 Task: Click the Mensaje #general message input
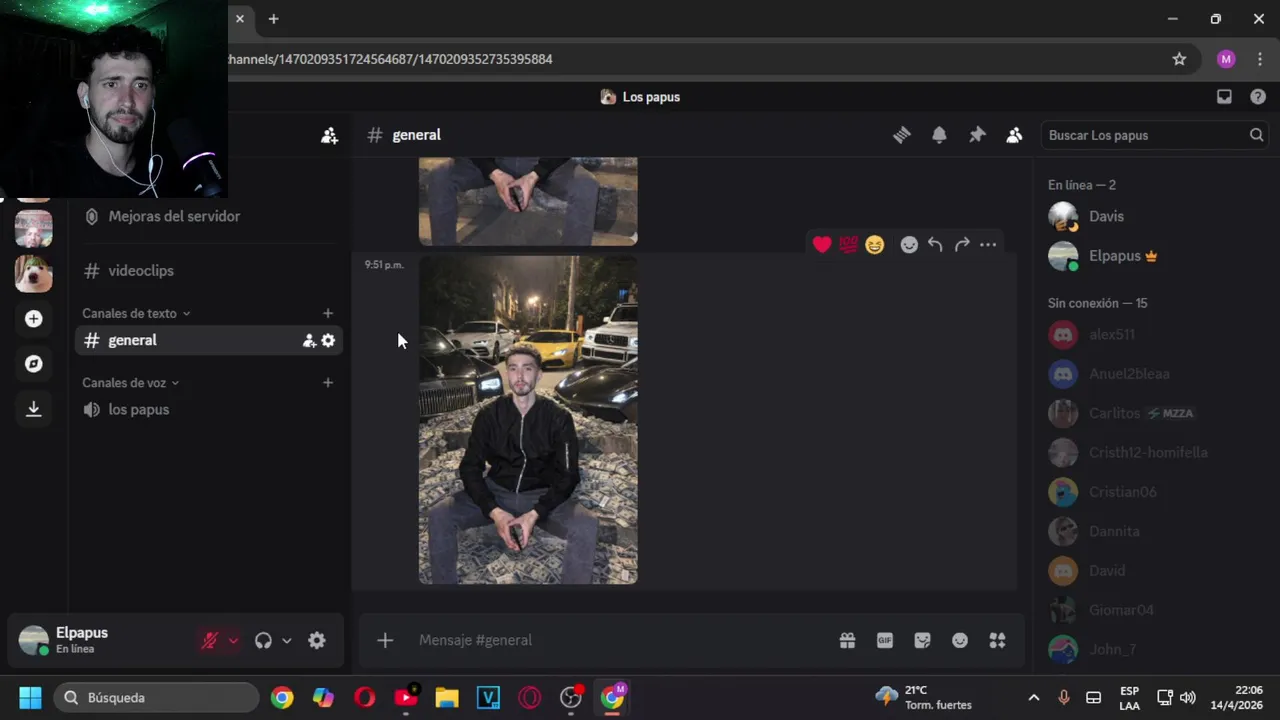click(620, 640)
